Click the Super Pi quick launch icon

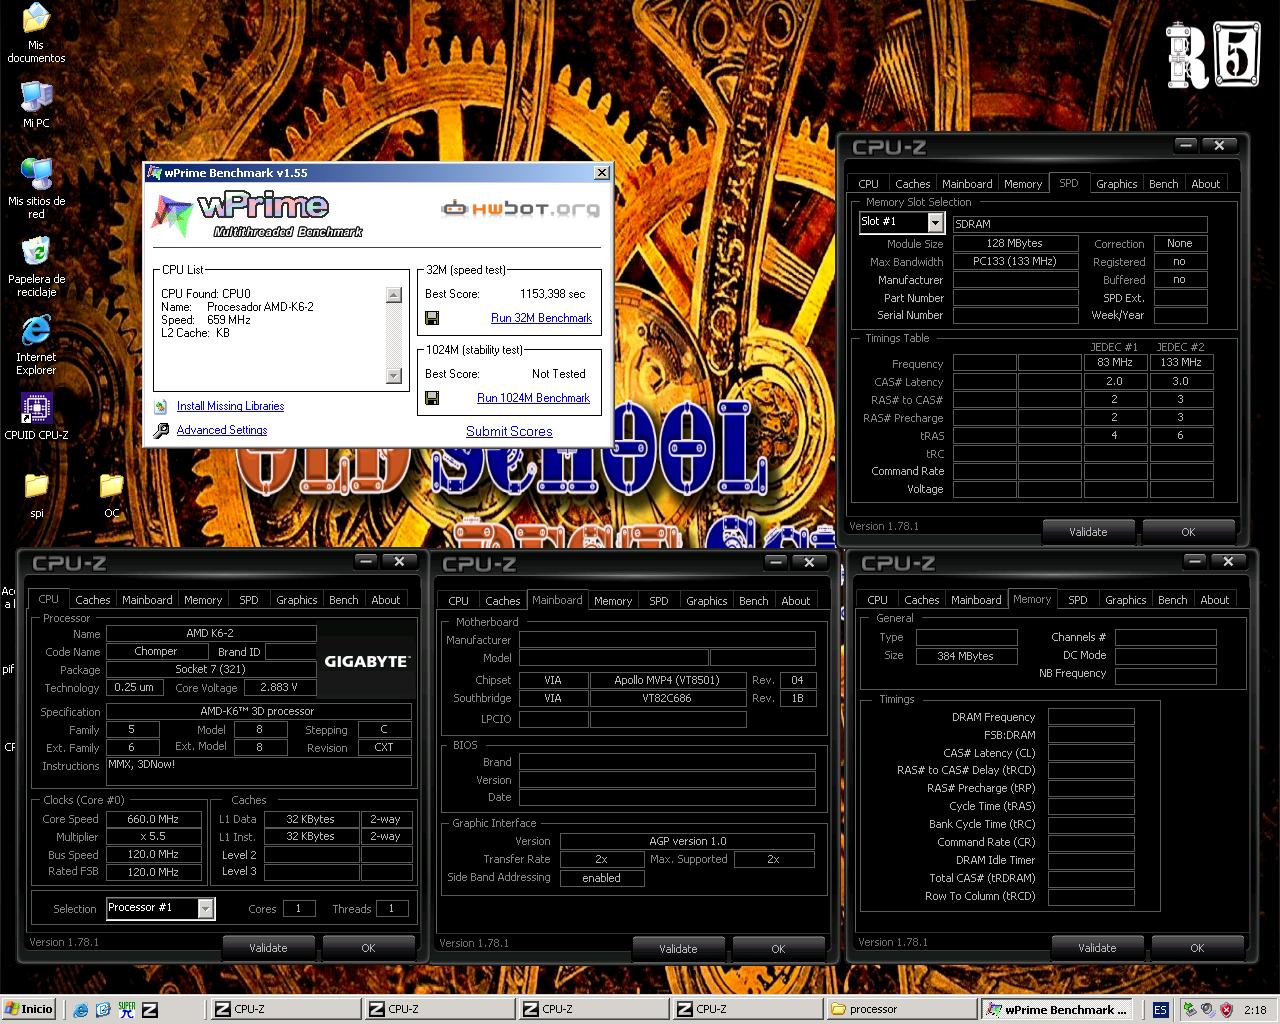click(x=127, y=1010)
